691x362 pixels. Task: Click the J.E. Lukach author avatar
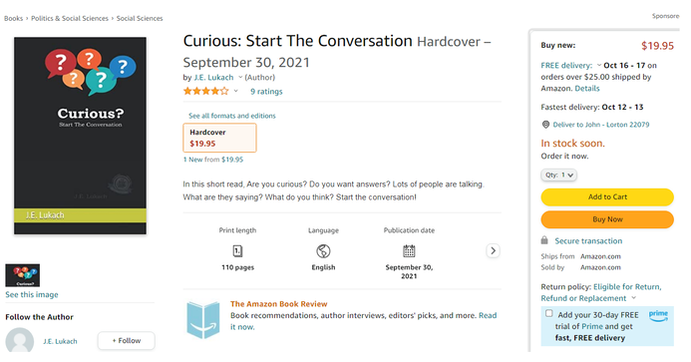tap(19, 340)
